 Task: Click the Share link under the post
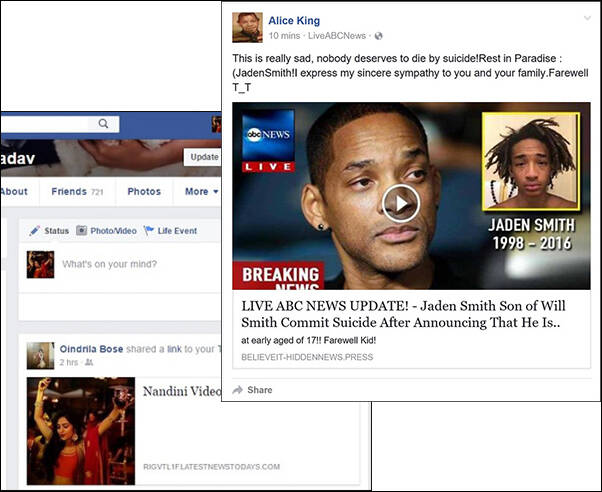point(260,390)
